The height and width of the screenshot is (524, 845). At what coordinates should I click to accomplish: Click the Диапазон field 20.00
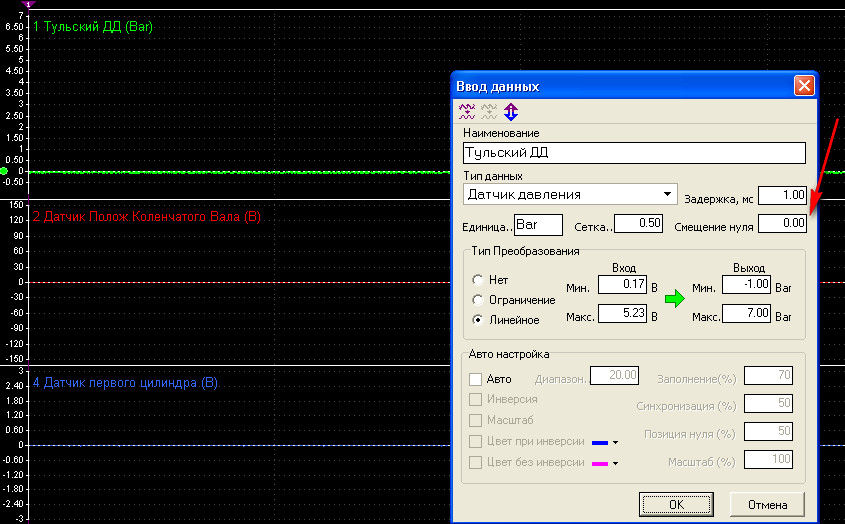coord(614,375)
